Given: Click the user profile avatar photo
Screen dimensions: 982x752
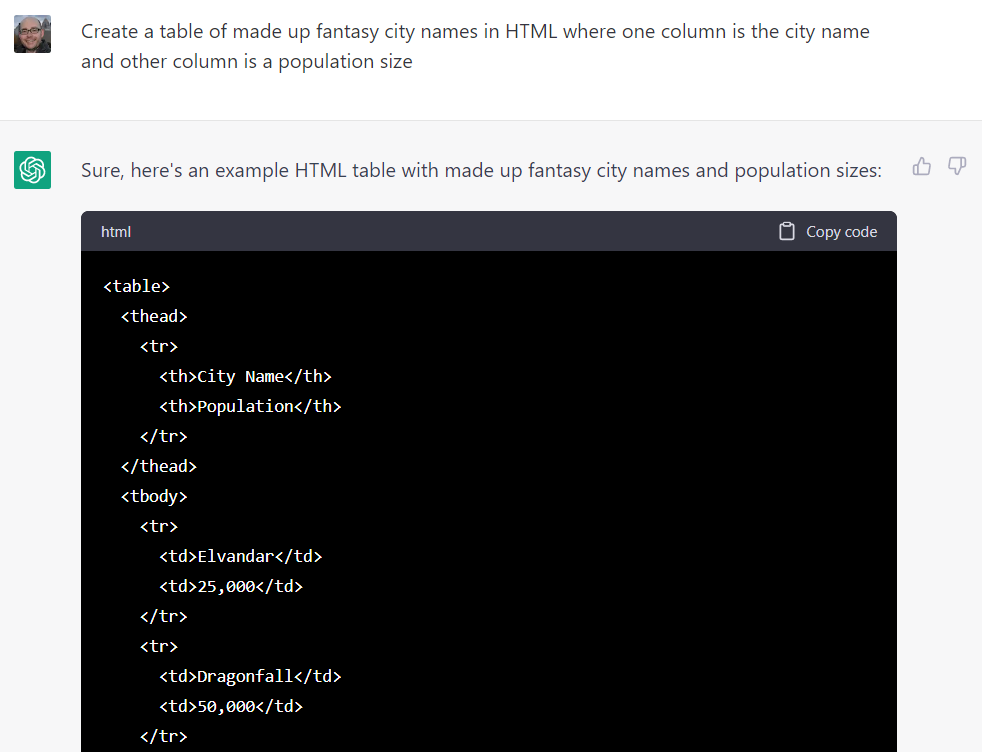Looking at the screenshot, I should (32, 34).
